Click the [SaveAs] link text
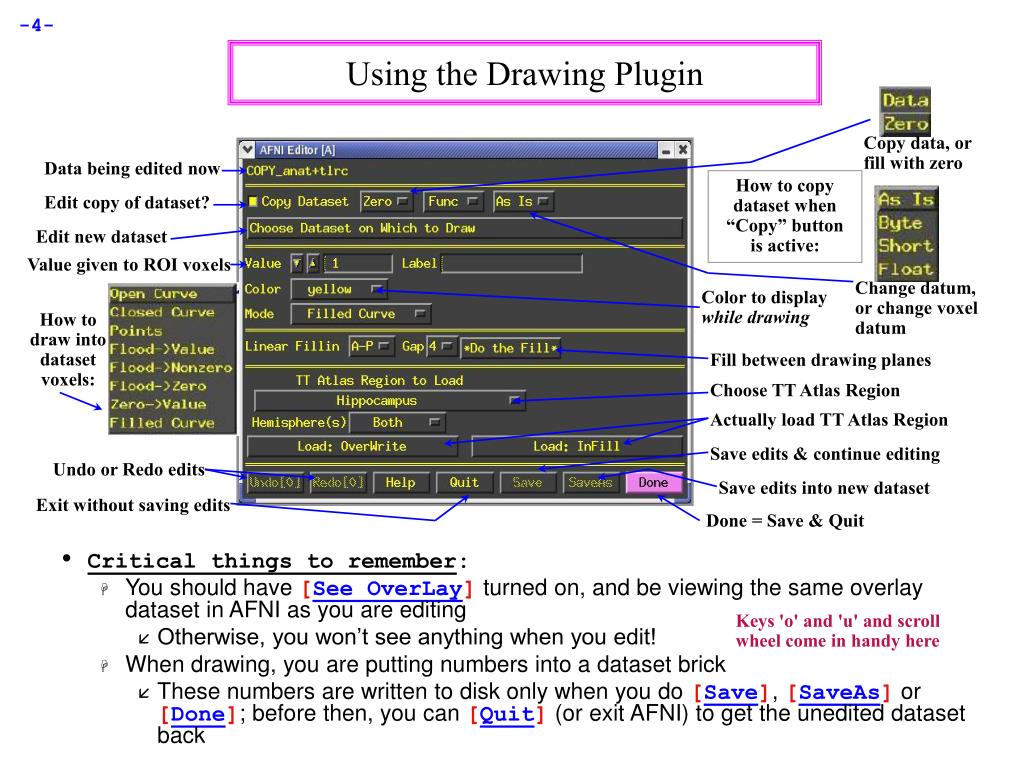Screen dimensions: 1024x768 point(839,692)
